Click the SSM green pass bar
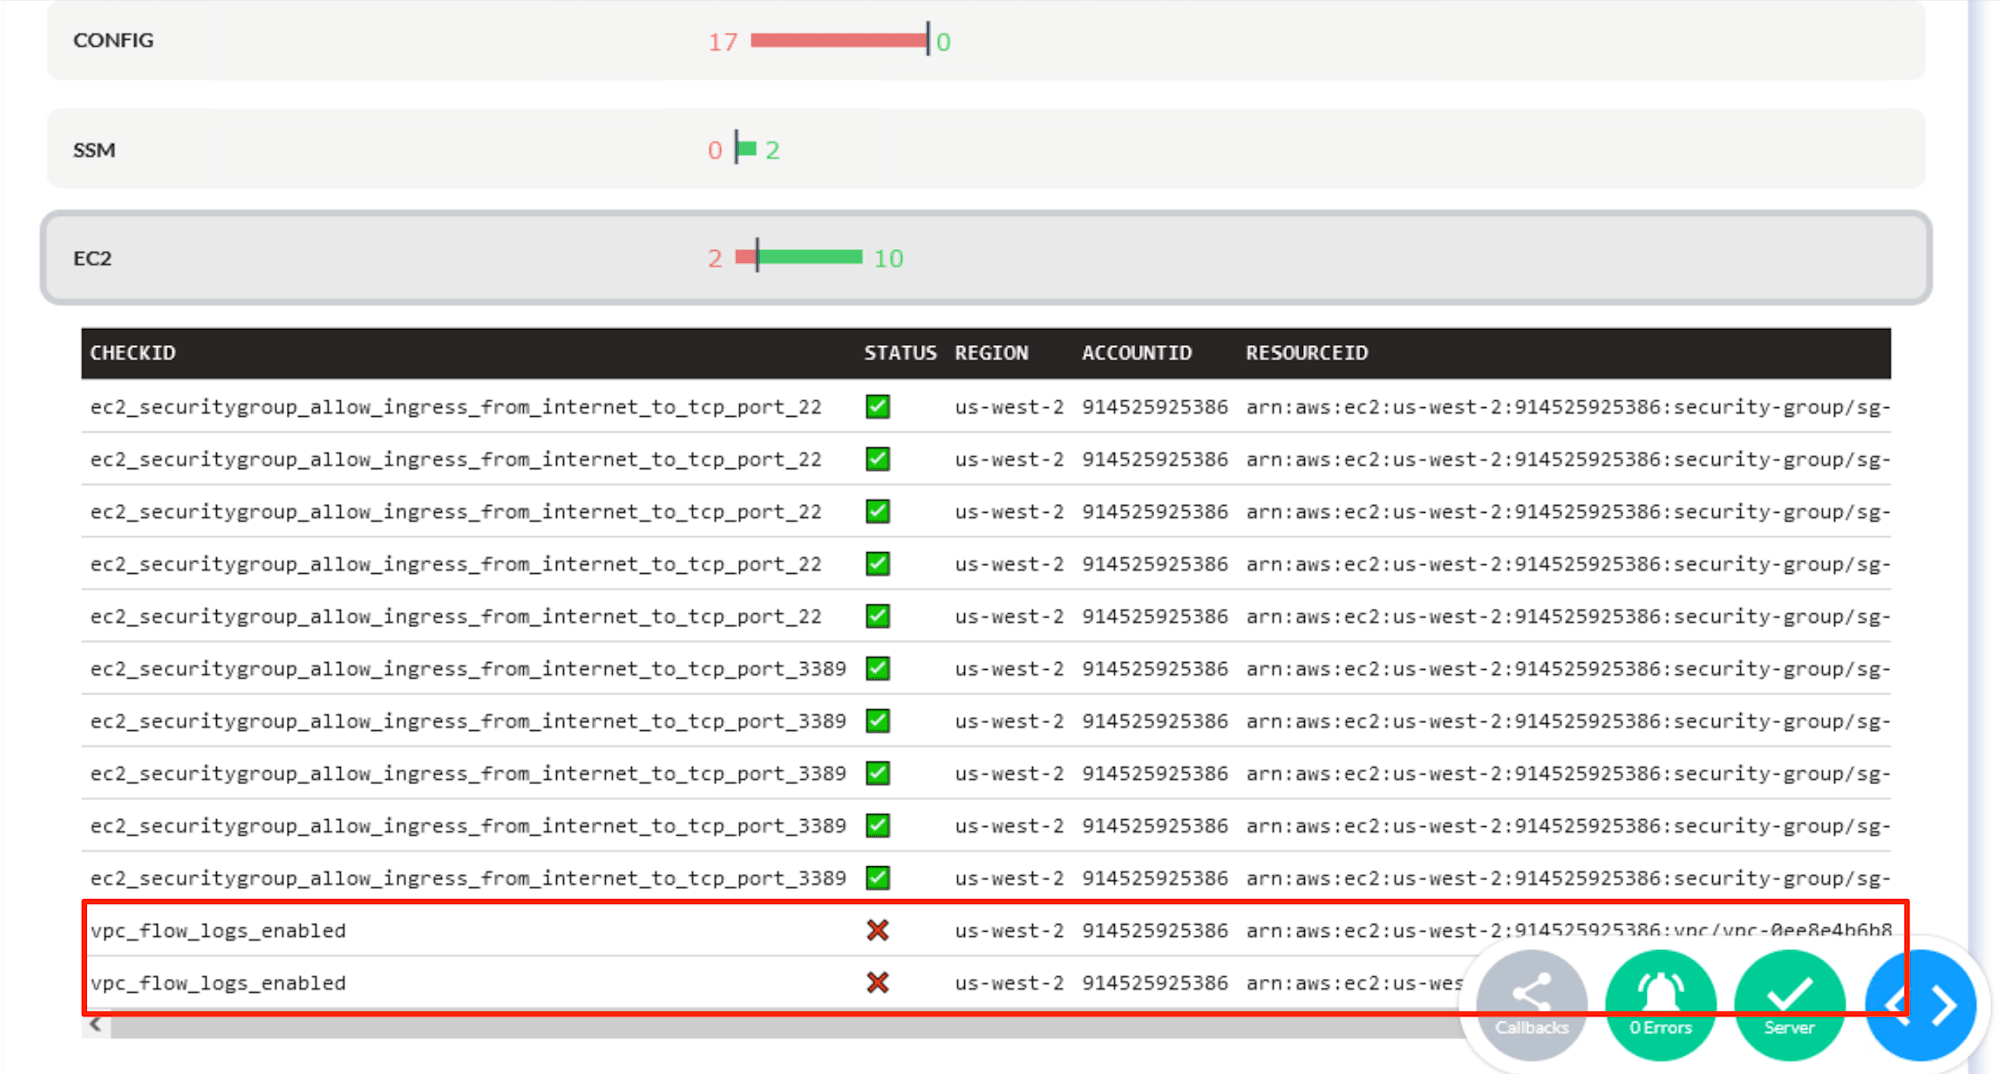 coord(747,149)
